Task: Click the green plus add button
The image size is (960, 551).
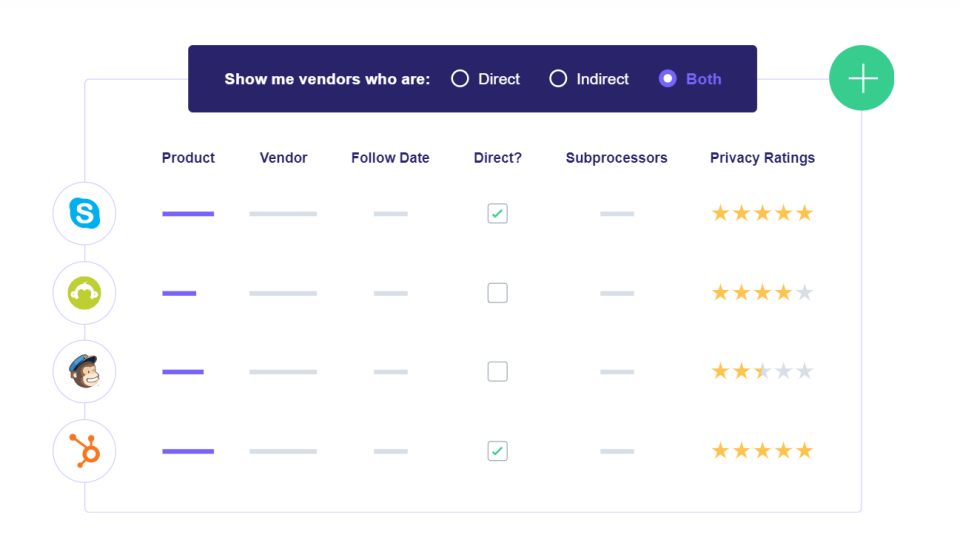Action: pos(861,78)
